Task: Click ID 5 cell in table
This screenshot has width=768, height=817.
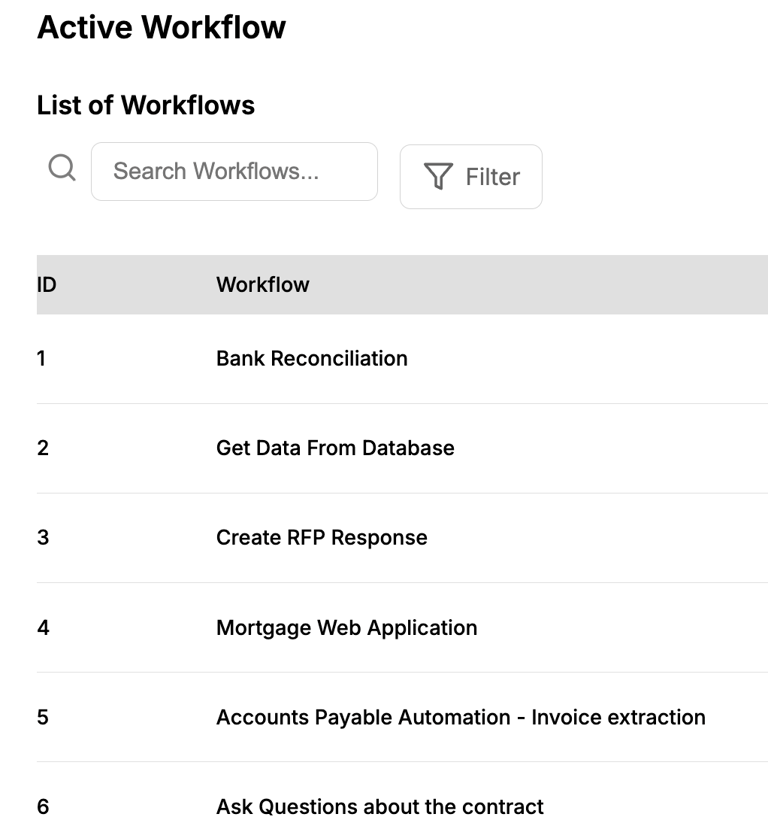Action: [x=42, y=717]
